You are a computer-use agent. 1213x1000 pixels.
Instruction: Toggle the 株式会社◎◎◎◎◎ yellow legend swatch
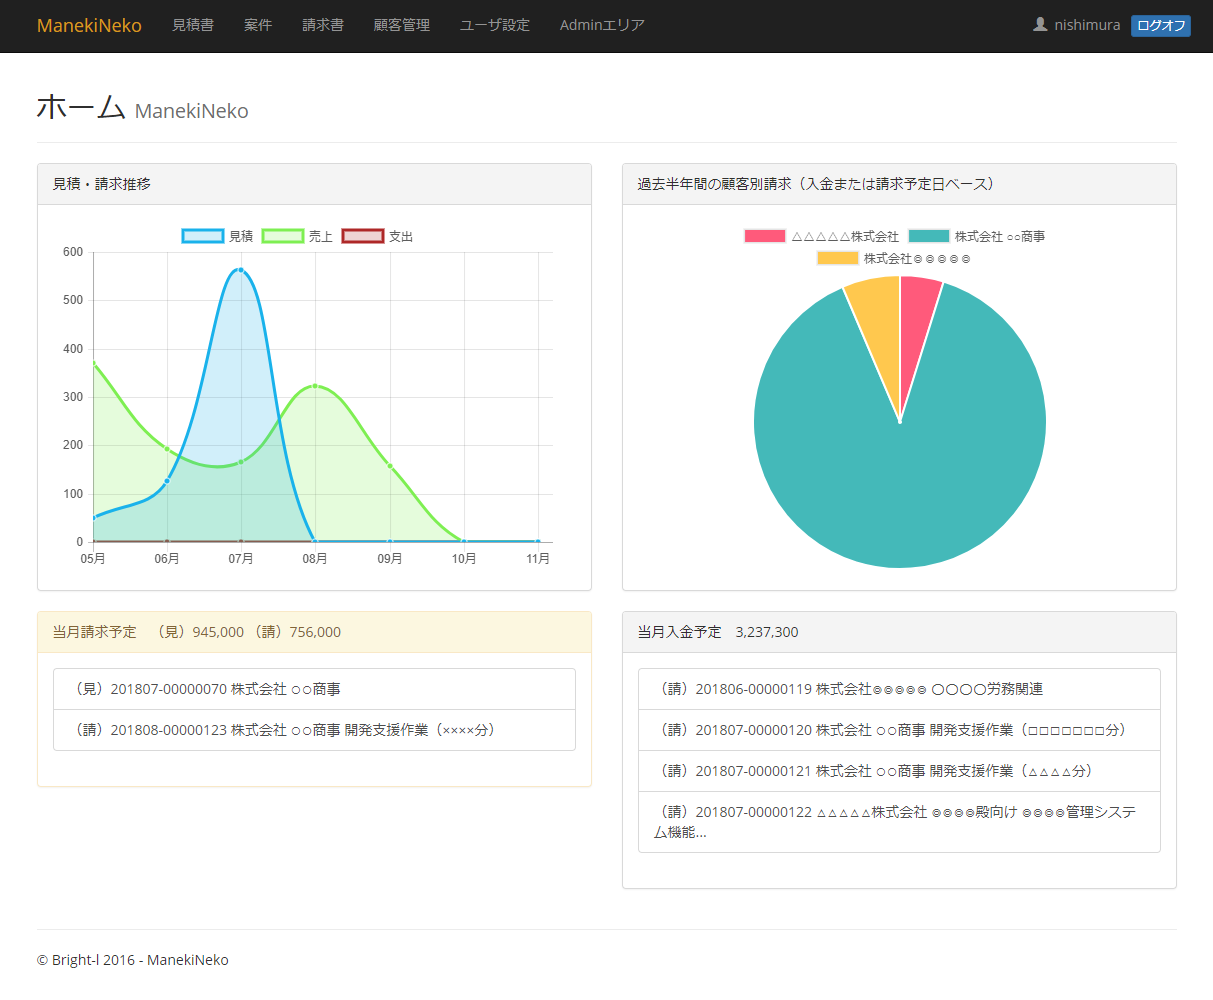pyautogui.click(x=838, y=258)
